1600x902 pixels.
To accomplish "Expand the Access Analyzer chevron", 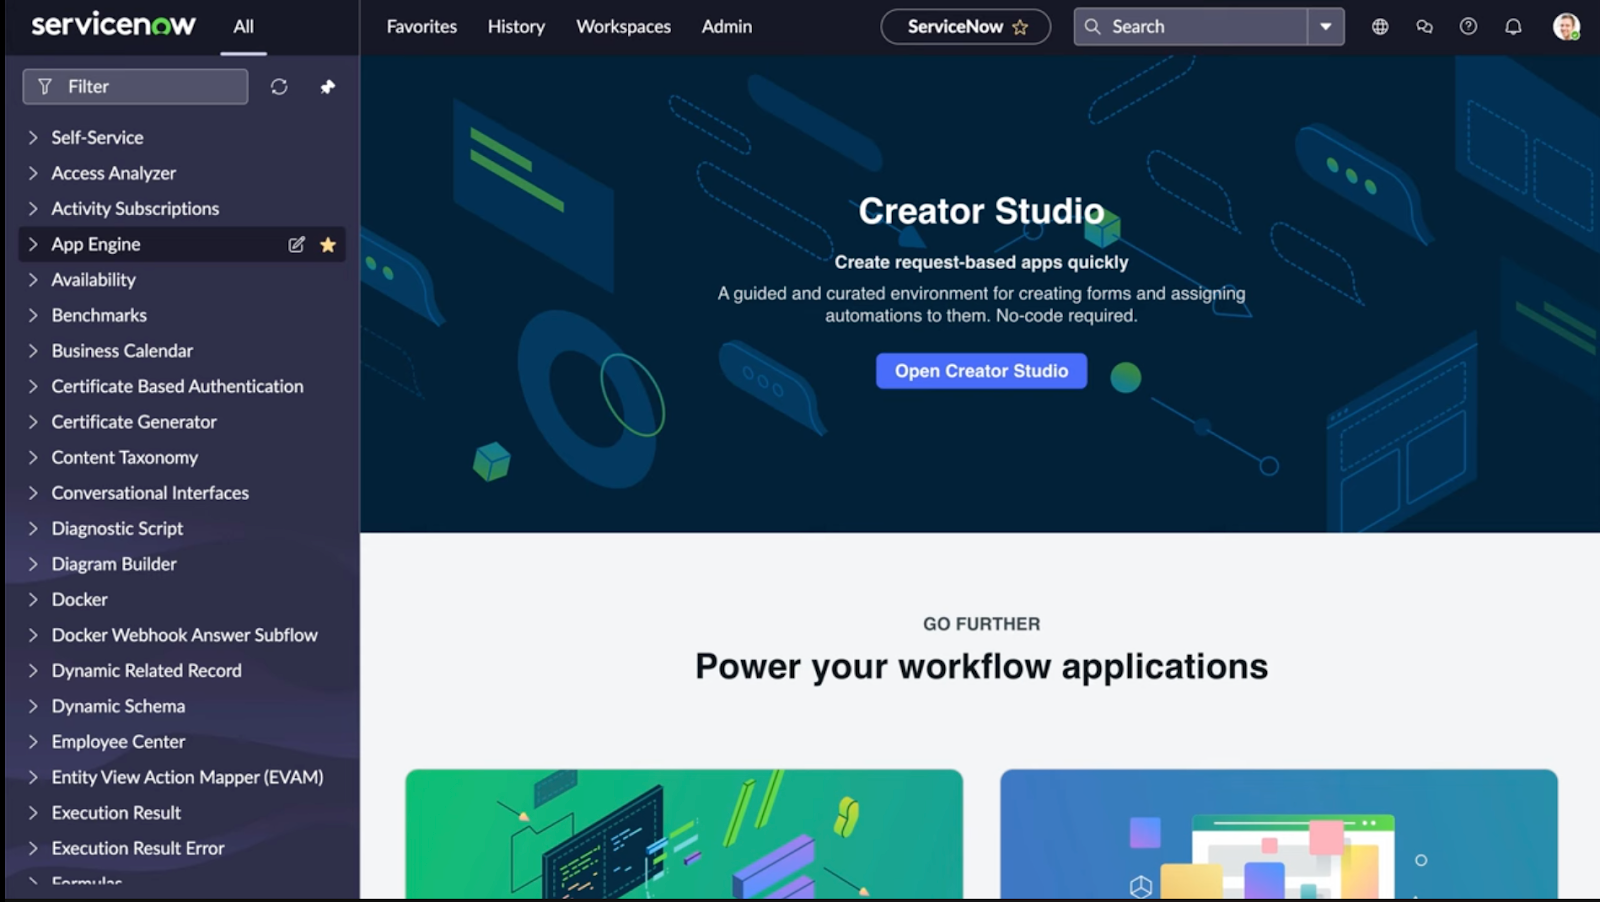I will pyautogui.click(x=33, y=173).
